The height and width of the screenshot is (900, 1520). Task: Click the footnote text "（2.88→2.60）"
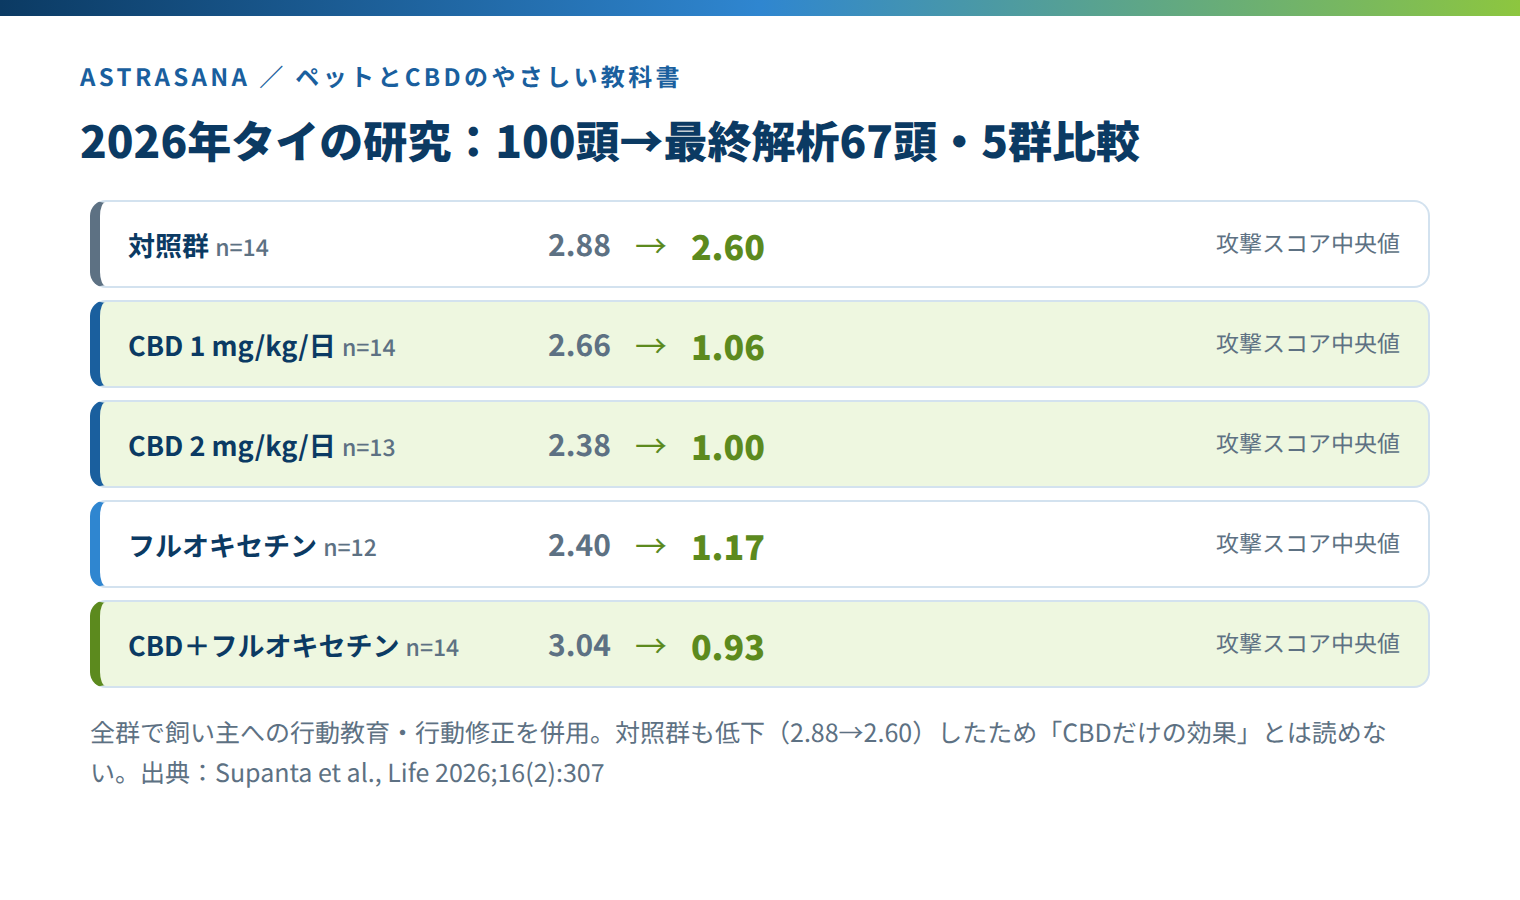pyautogui.click(x=851, y=733)
